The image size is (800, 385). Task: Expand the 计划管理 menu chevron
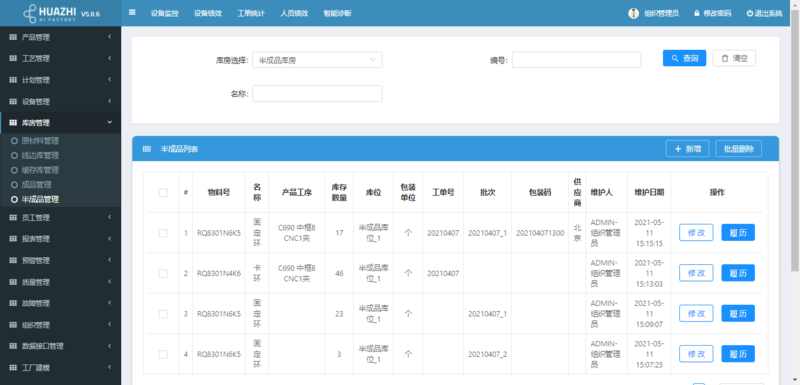coord(110,80)
